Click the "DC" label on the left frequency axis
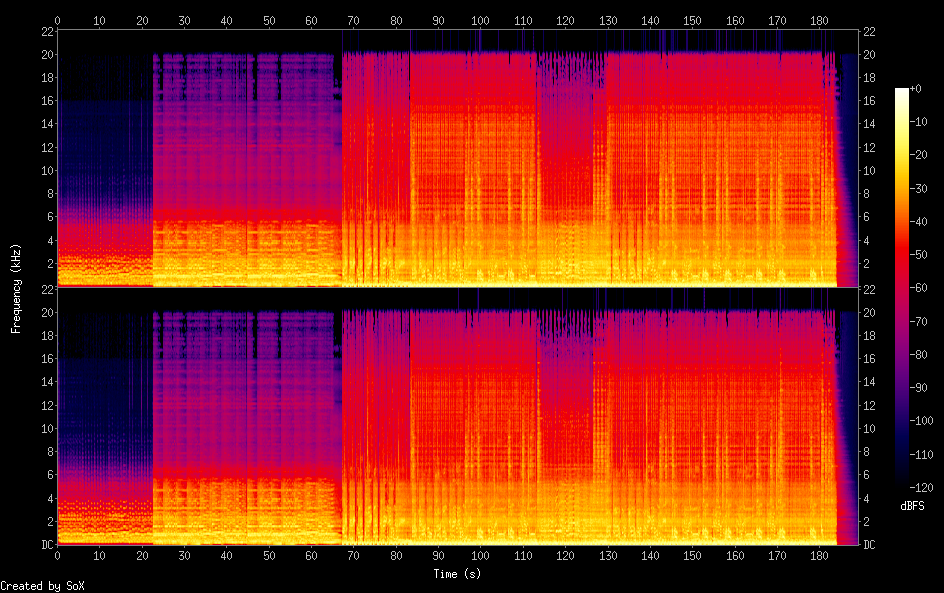 [x=45, y=544]
